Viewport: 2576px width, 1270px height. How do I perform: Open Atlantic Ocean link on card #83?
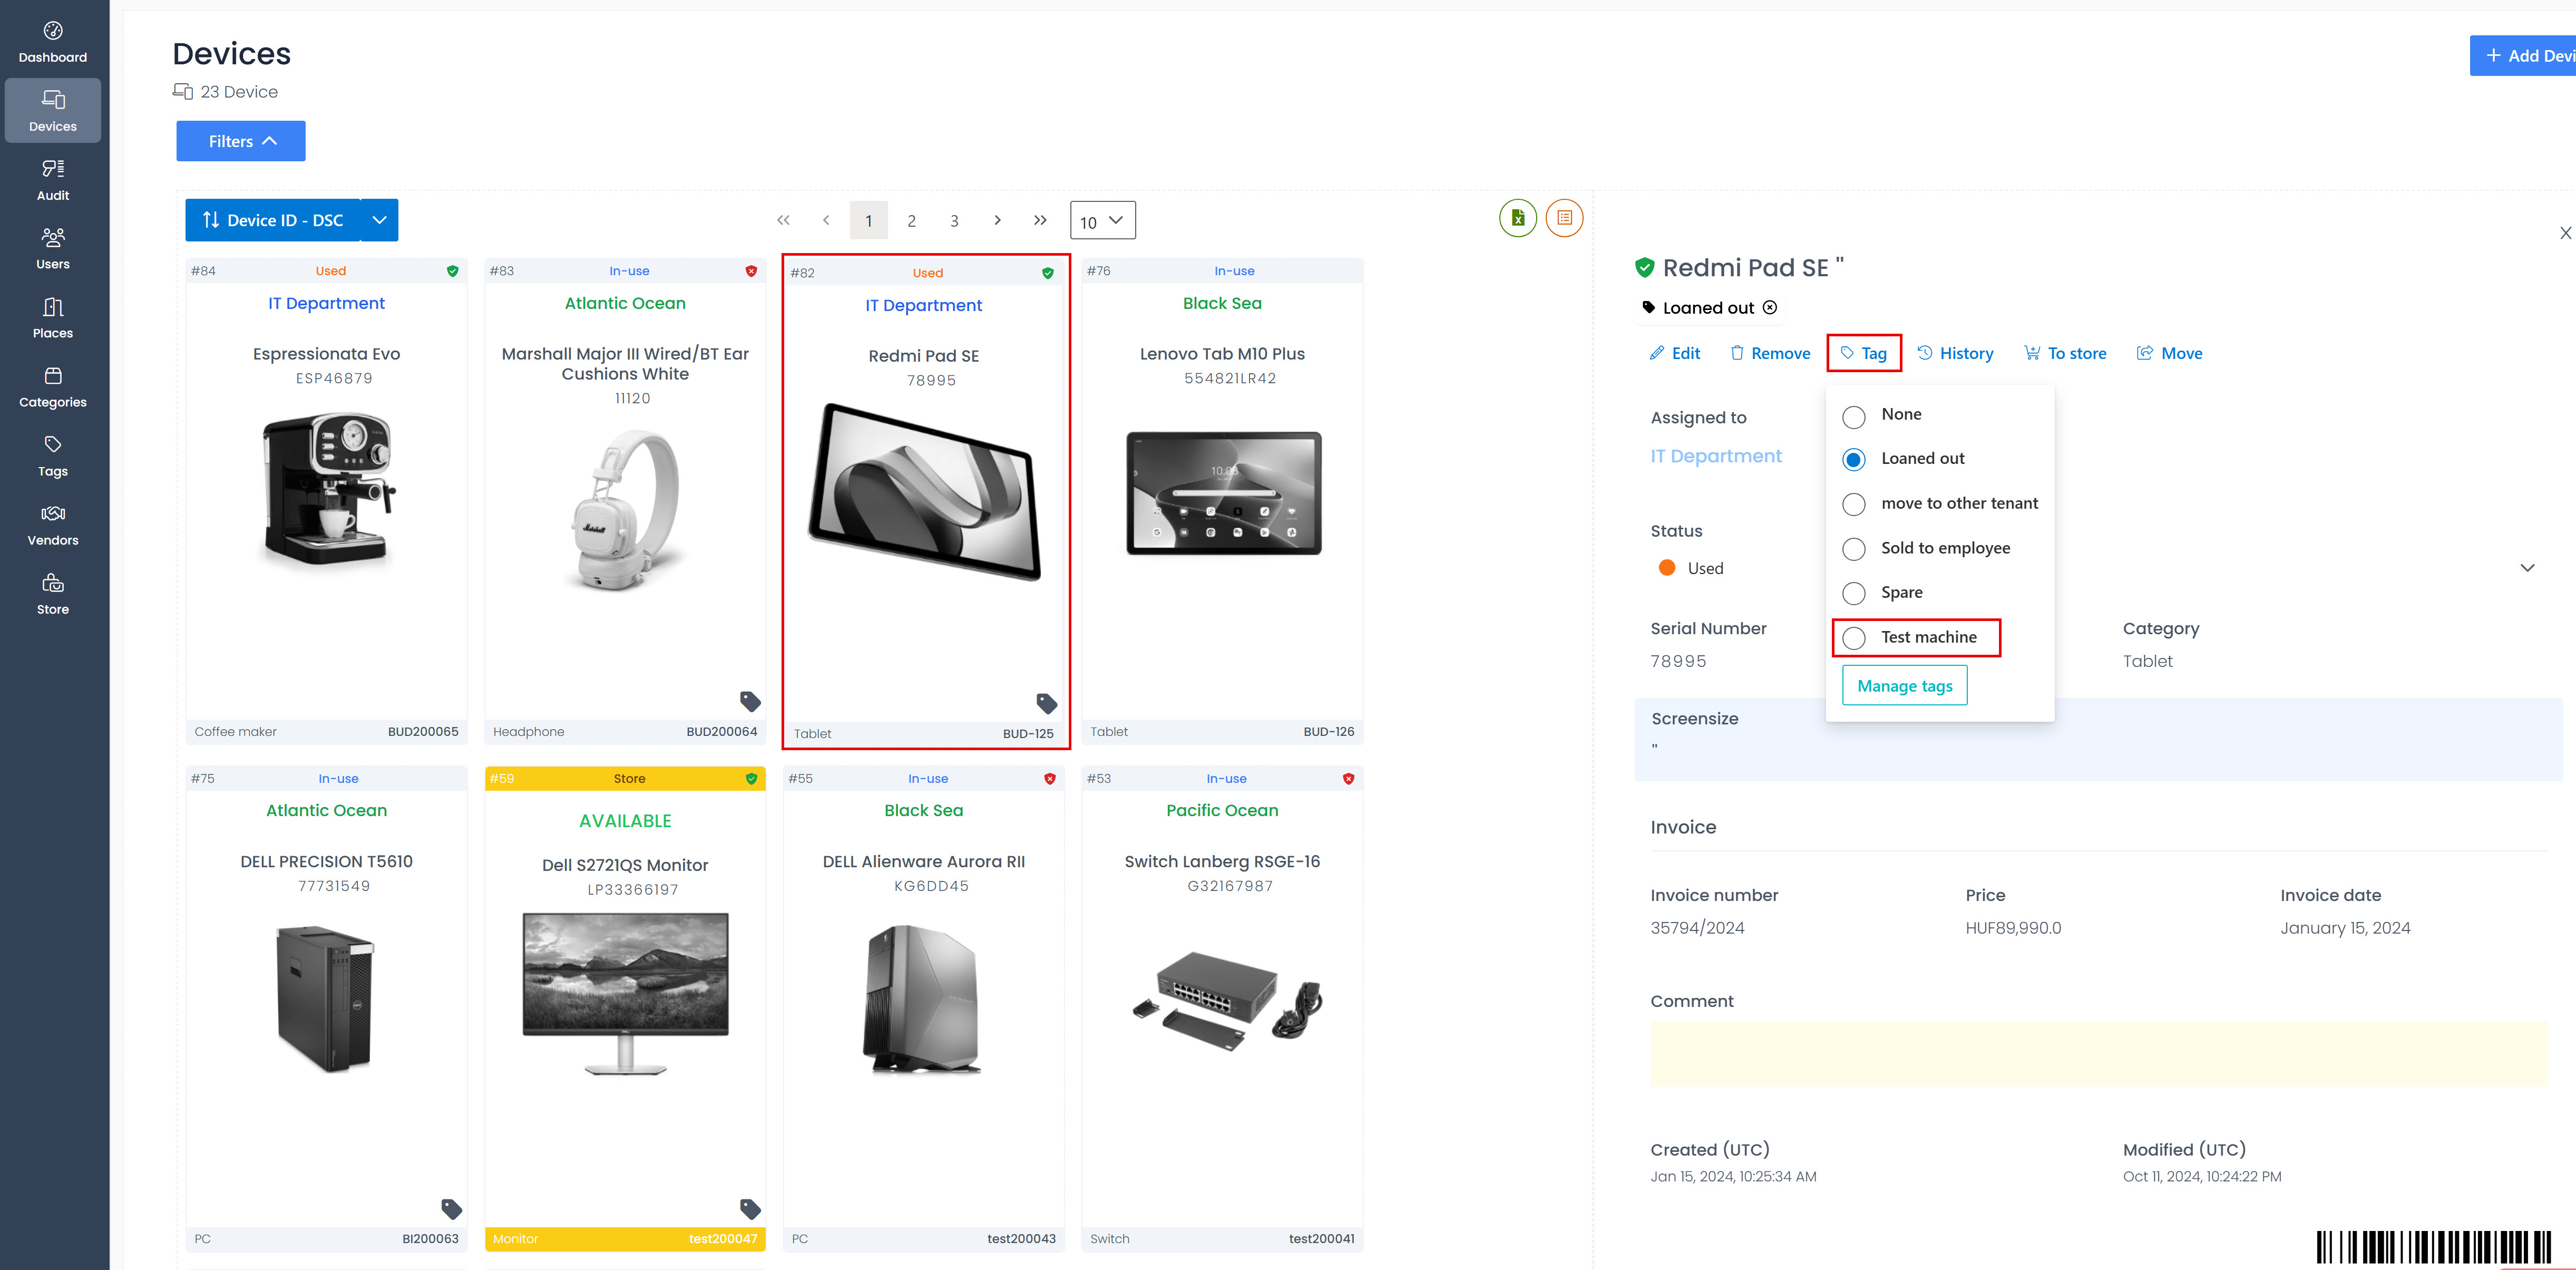[625, 303]
